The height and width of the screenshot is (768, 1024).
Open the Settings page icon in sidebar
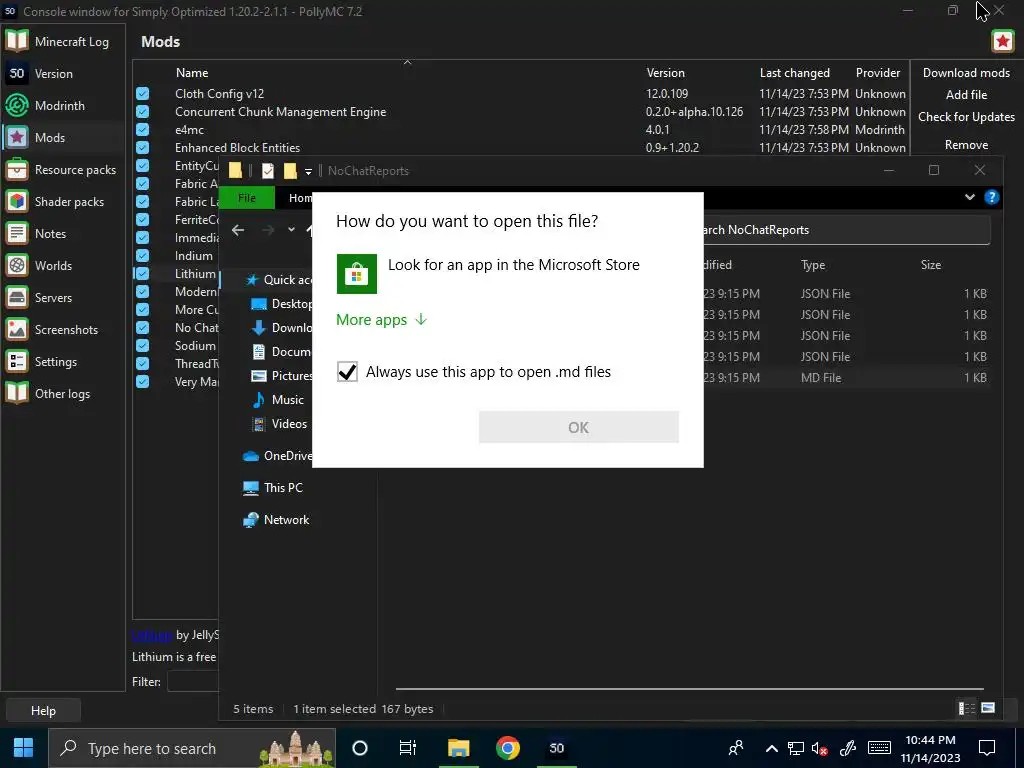coord(16,361)
